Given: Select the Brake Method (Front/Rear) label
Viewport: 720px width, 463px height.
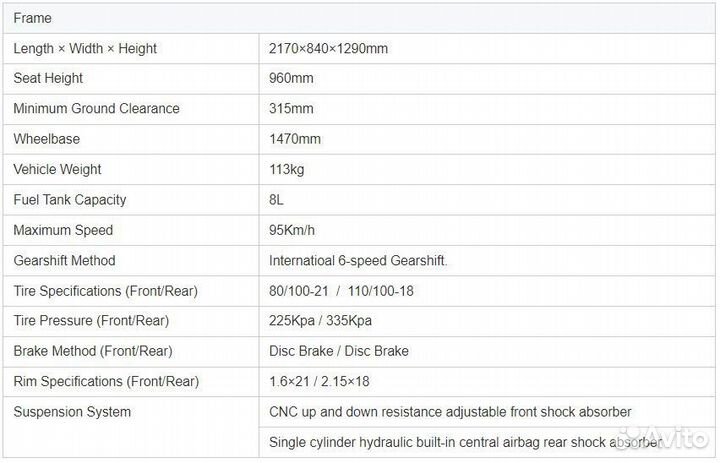Looking at the screenshot, I should (x=93, y=351).
